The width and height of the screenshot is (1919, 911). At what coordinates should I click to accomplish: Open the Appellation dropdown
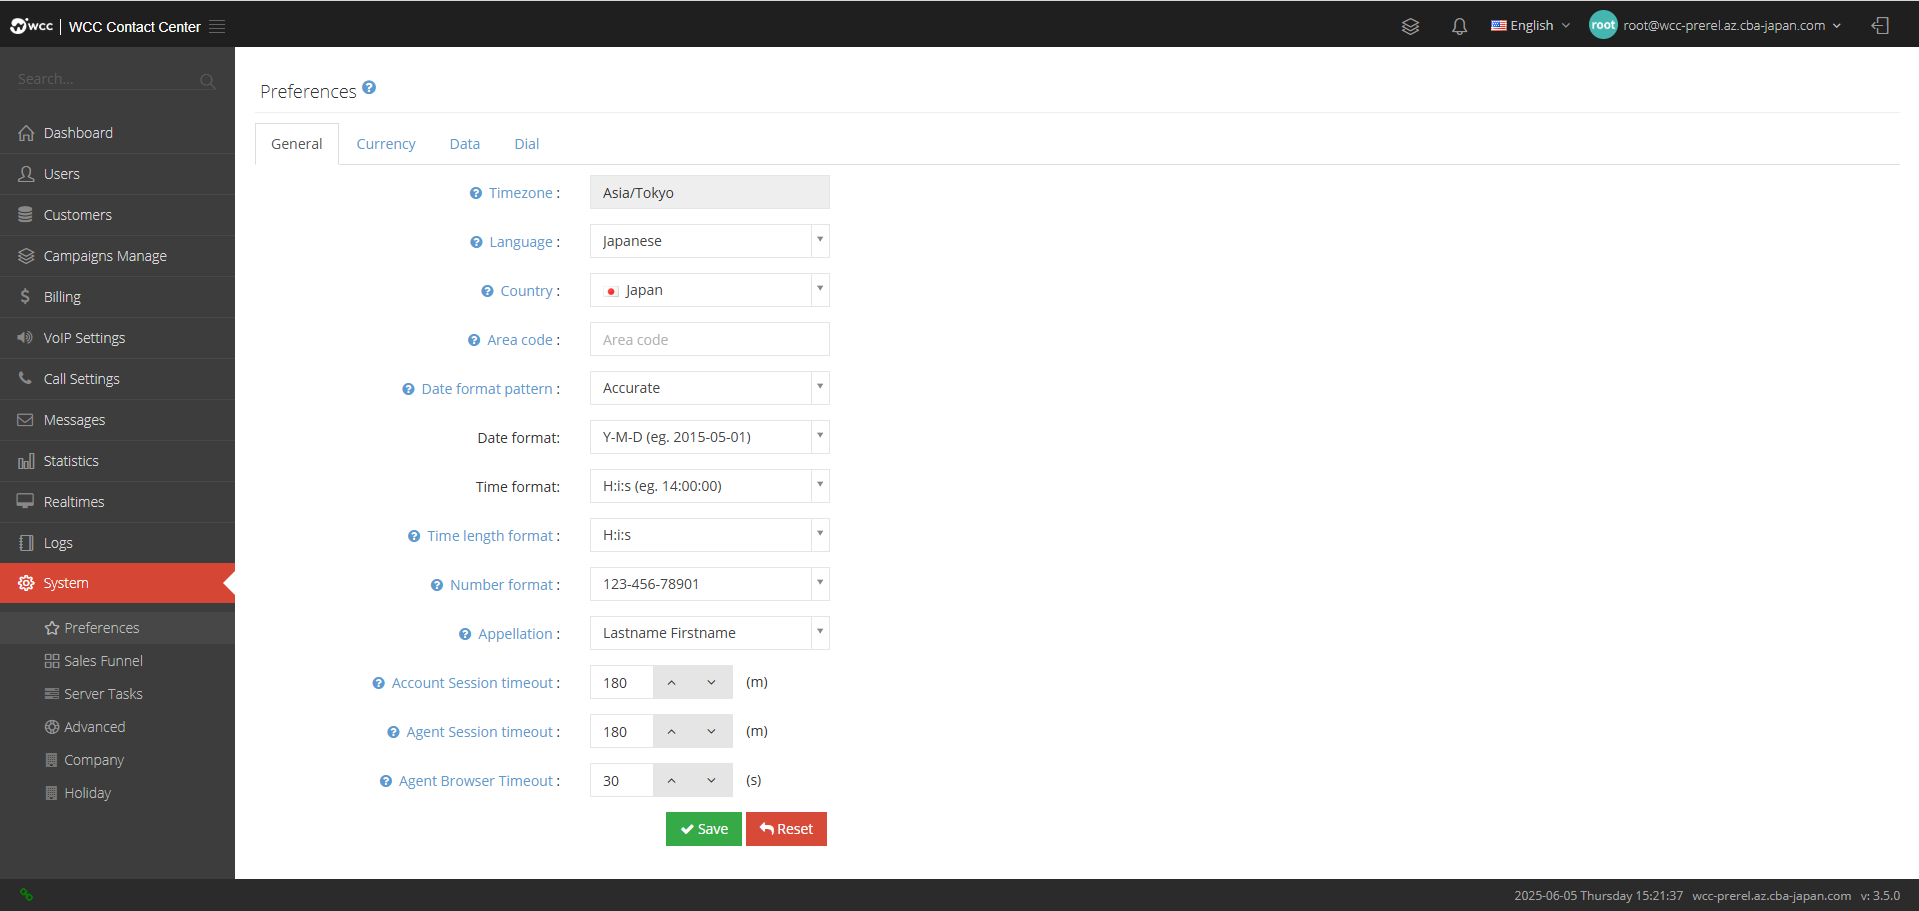pyautogui.click(x=710, y=633)
